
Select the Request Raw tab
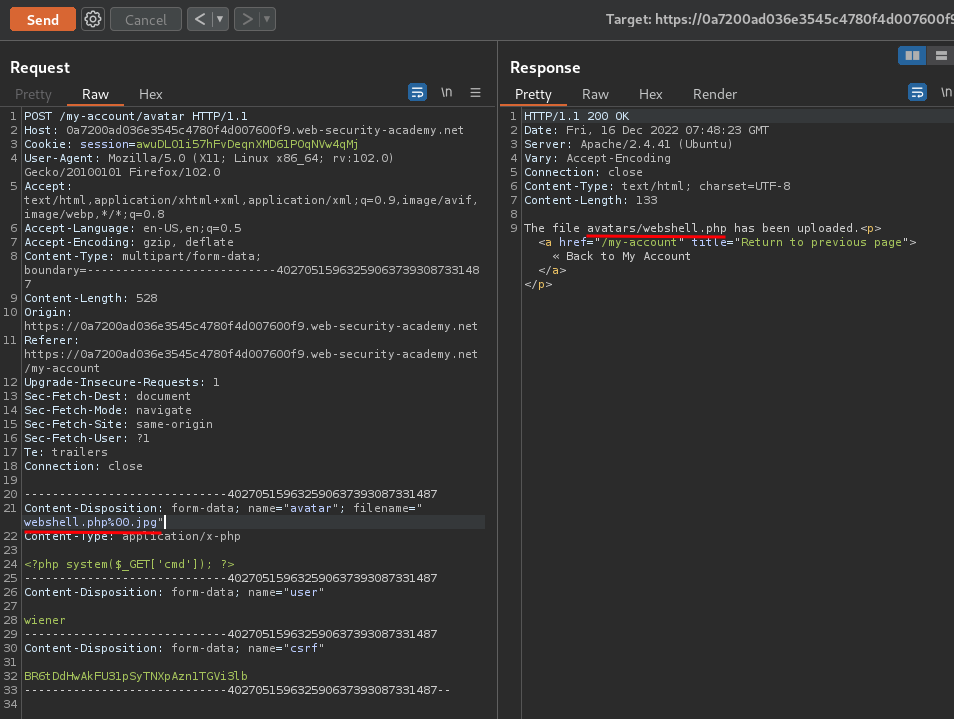(96, 94)
